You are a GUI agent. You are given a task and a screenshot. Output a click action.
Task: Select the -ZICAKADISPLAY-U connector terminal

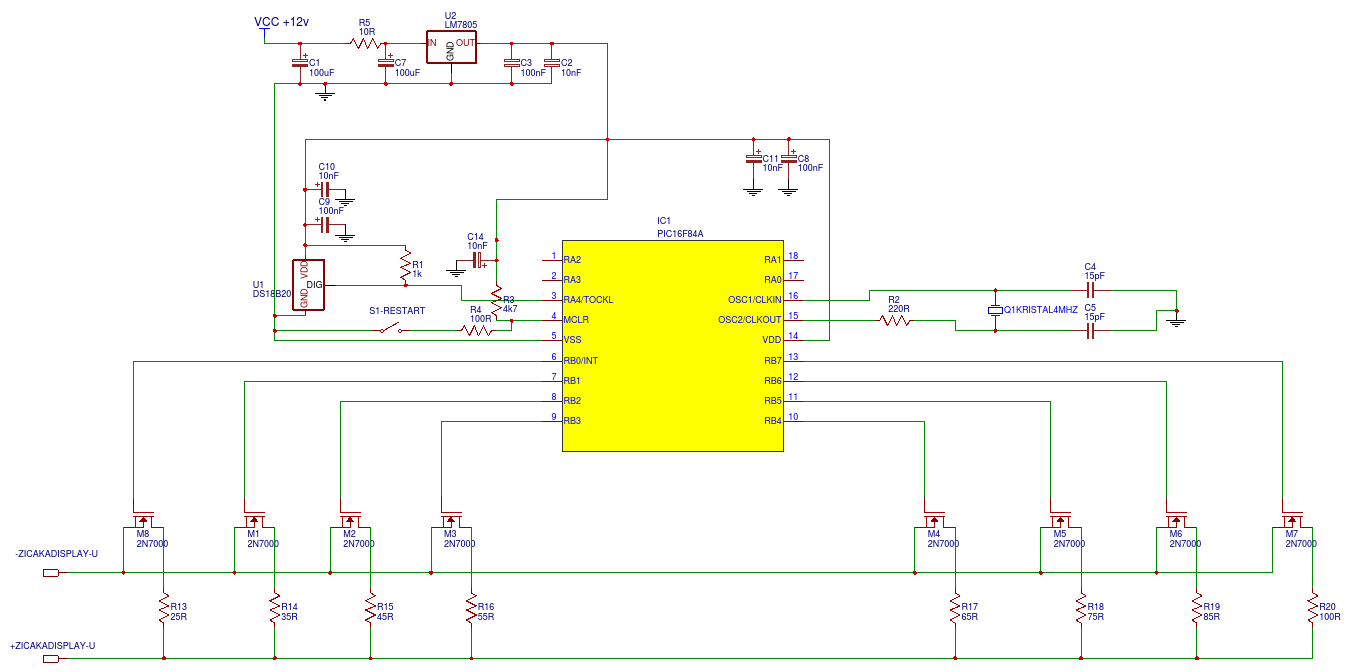(51, 573)
